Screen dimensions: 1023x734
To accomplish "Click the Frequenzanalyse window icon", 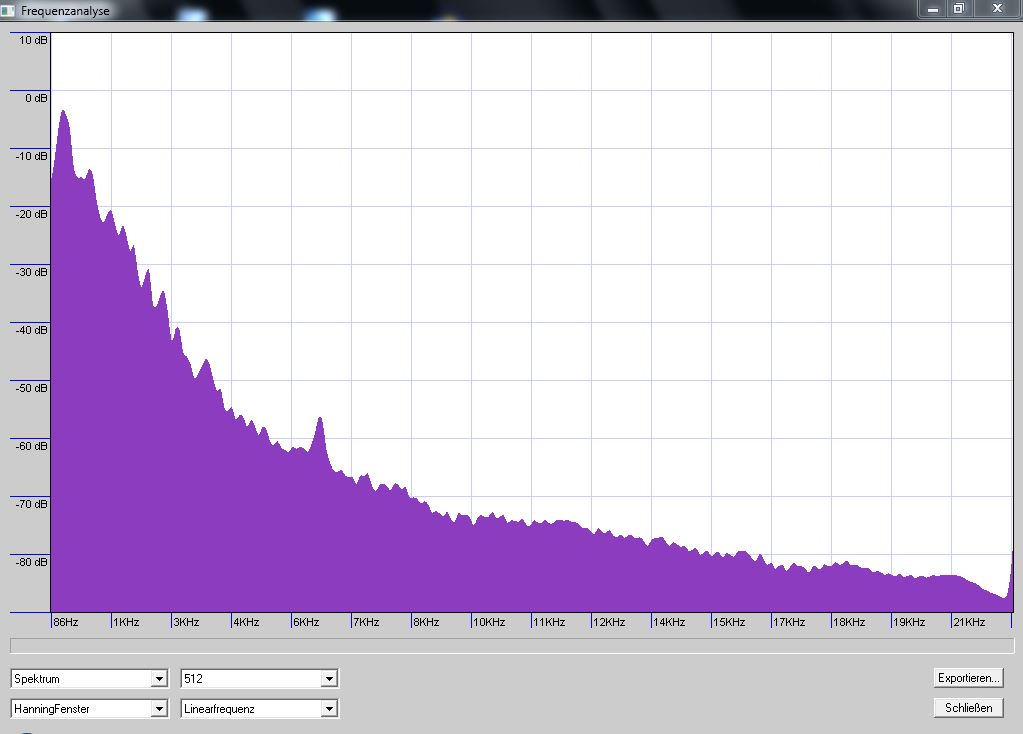I will tap(8, 10).
